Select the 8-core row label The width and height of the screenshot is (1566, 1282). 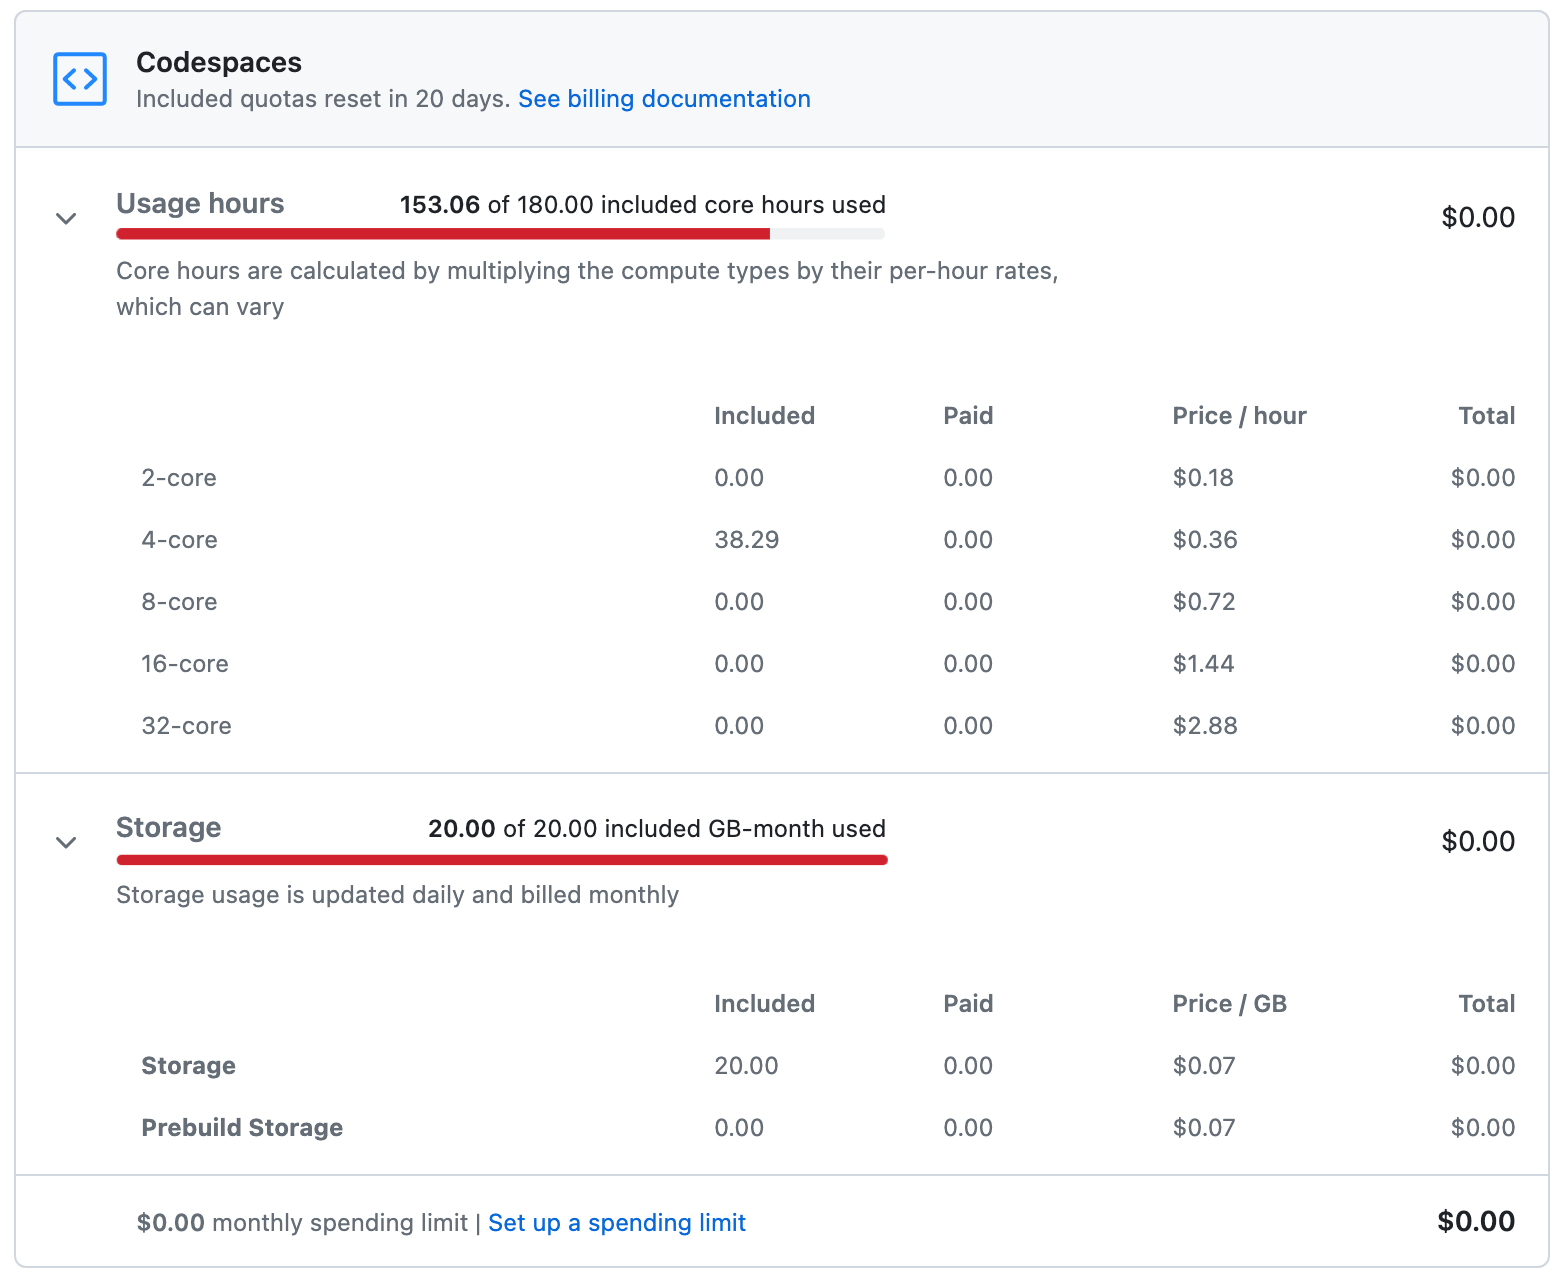tap(179, 602)
